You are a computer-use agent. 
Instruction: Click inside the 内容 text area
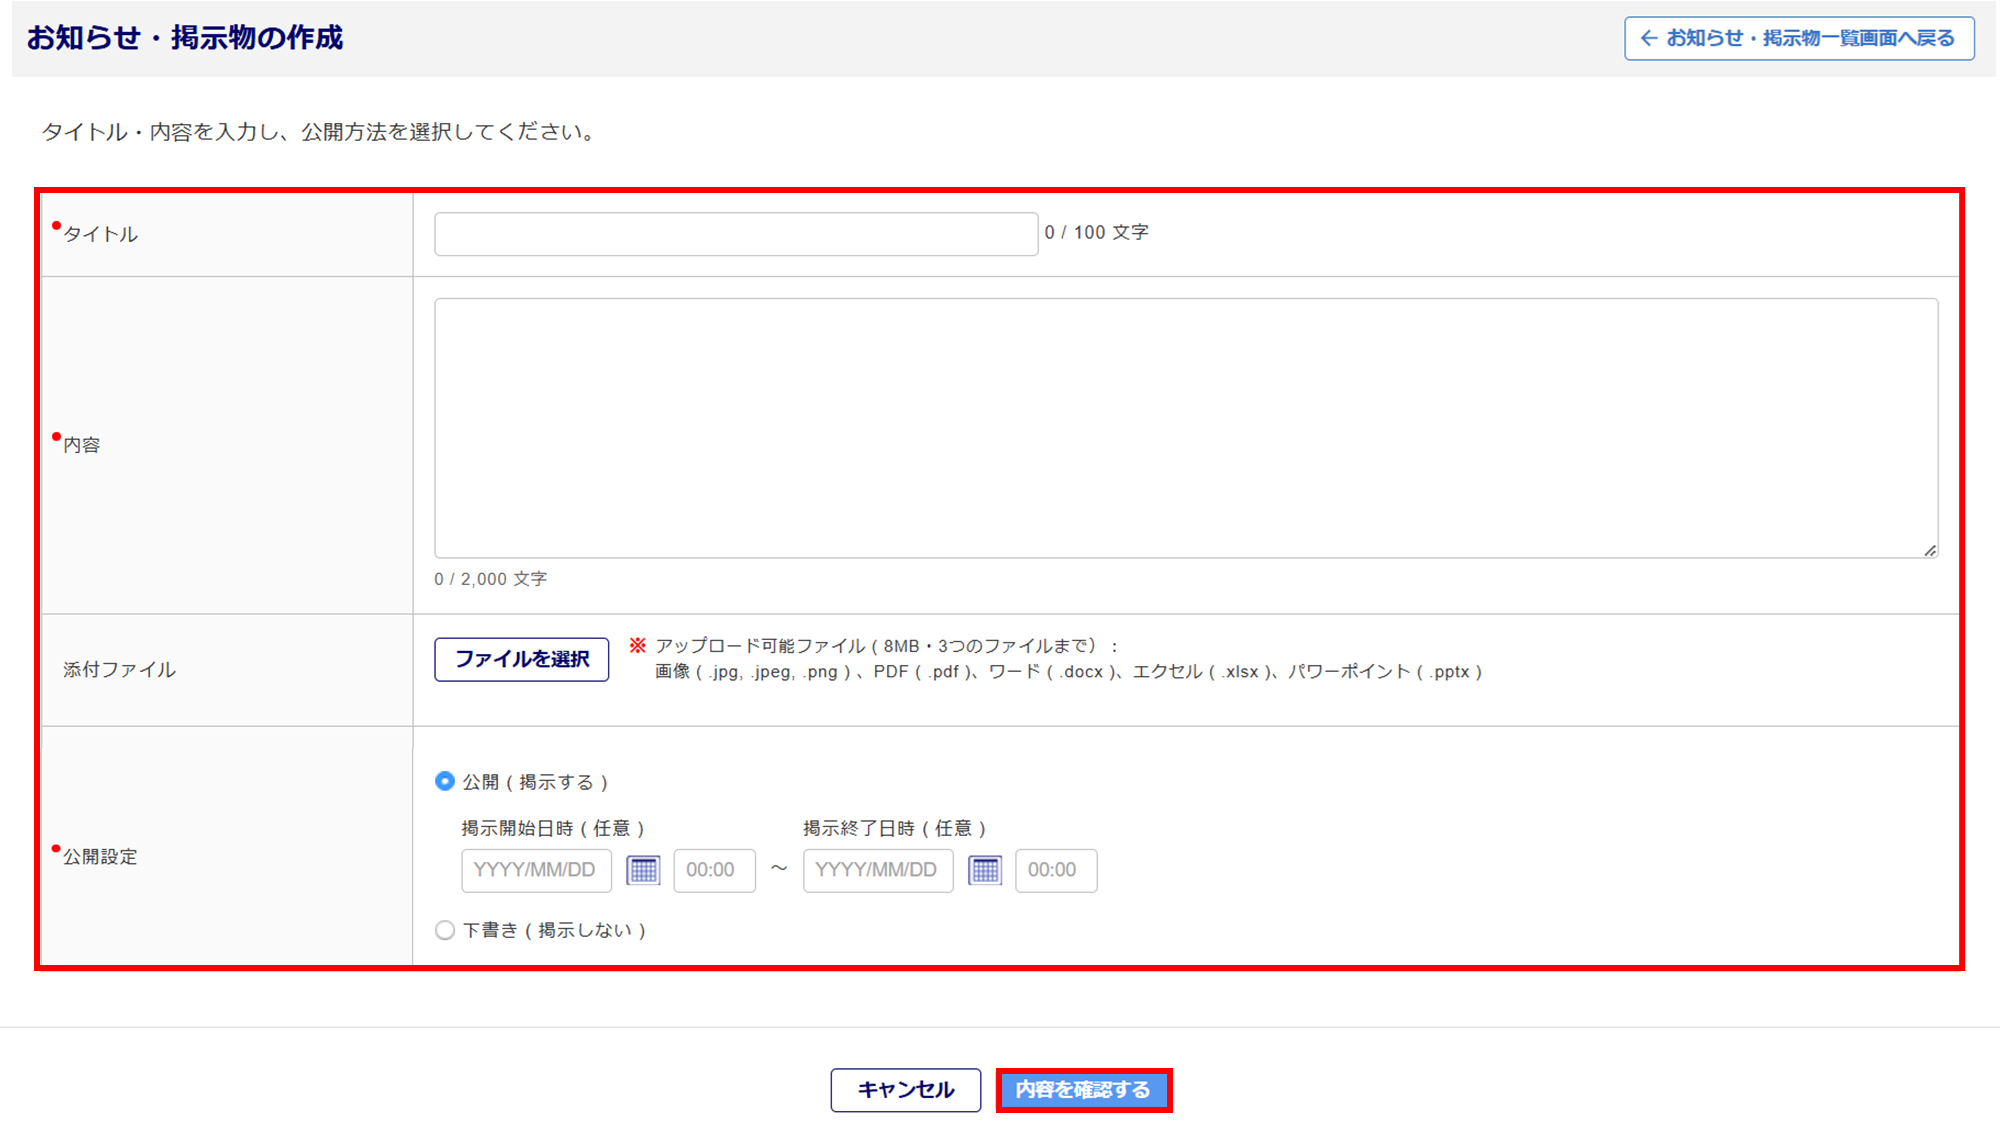coord(1185,428)
